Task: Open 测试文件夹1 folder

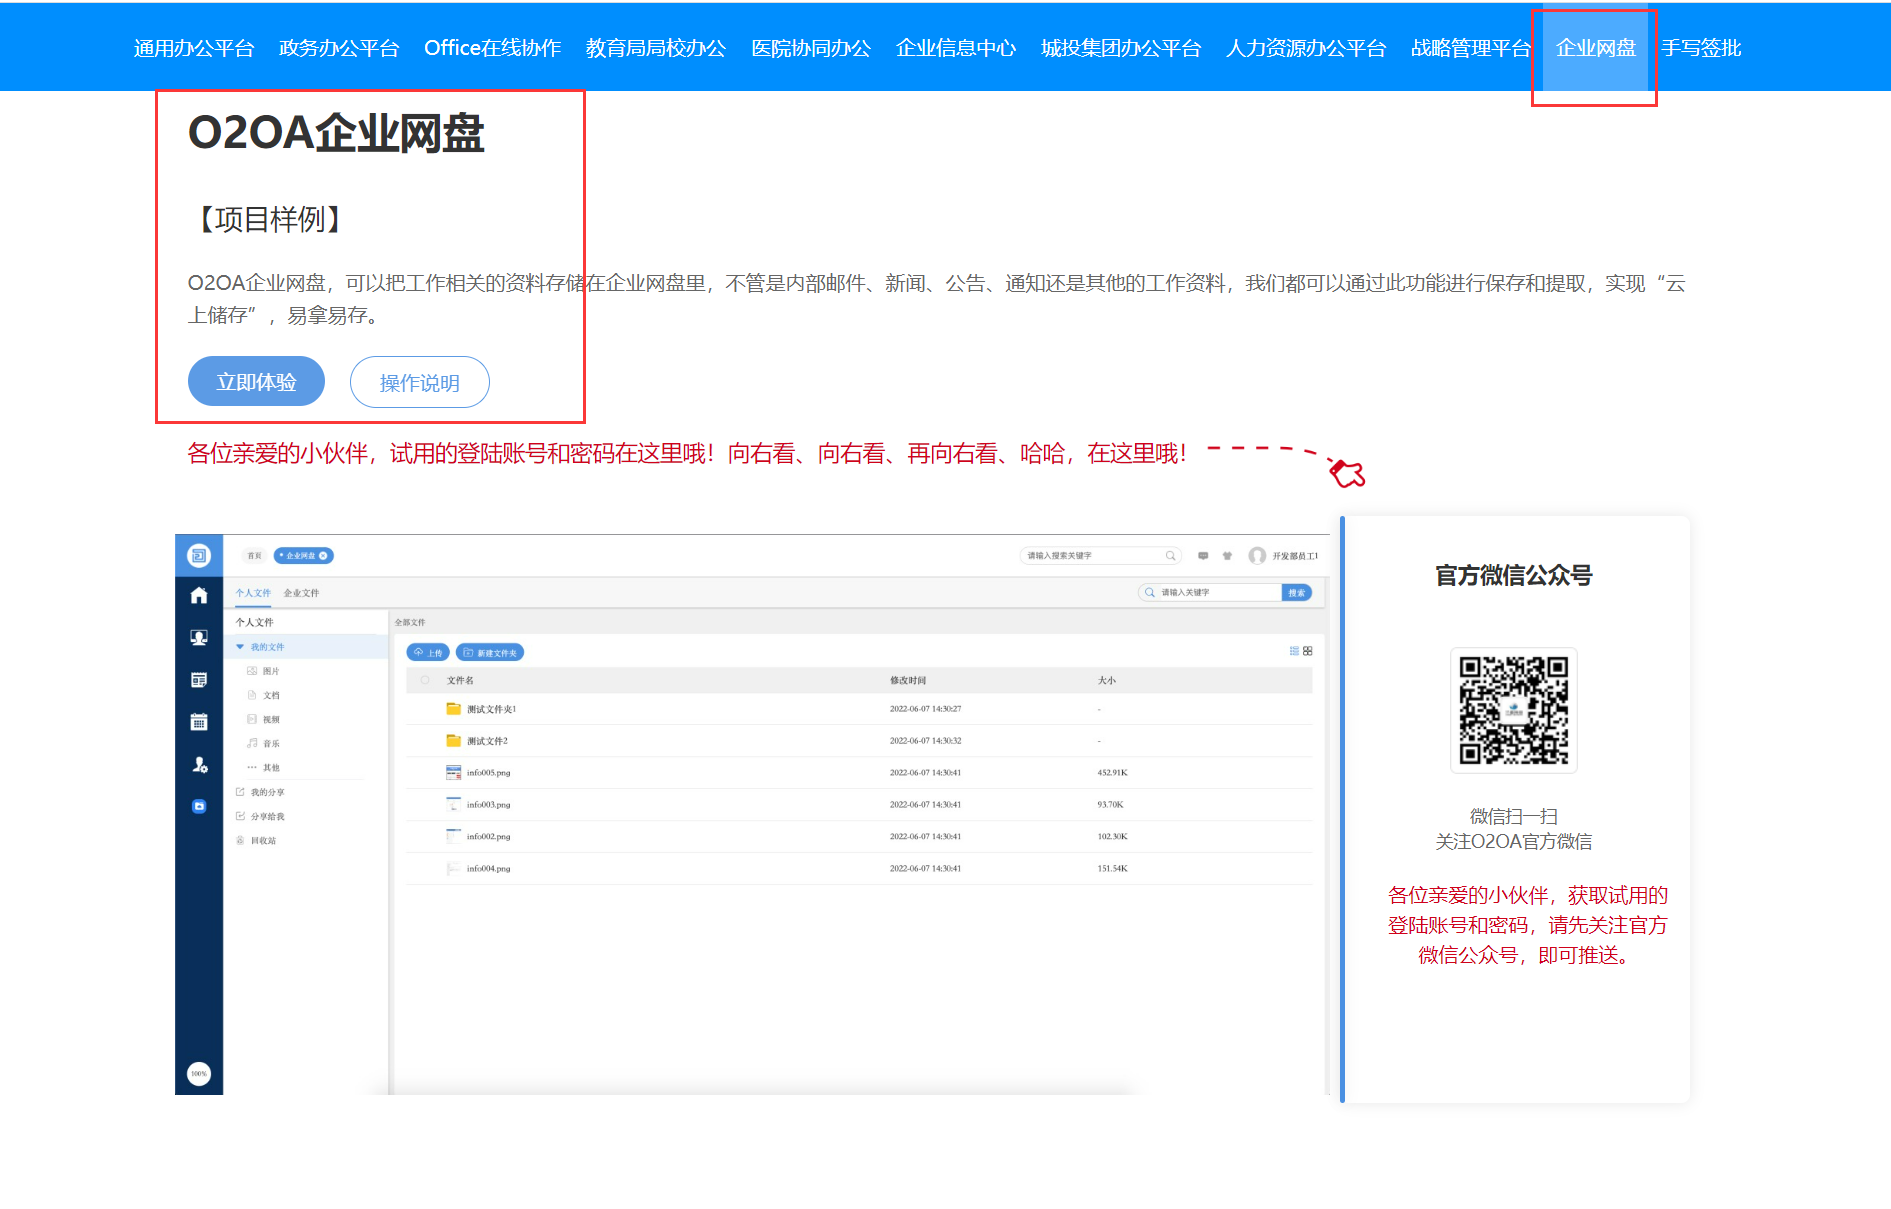Action: coord(491,709)
